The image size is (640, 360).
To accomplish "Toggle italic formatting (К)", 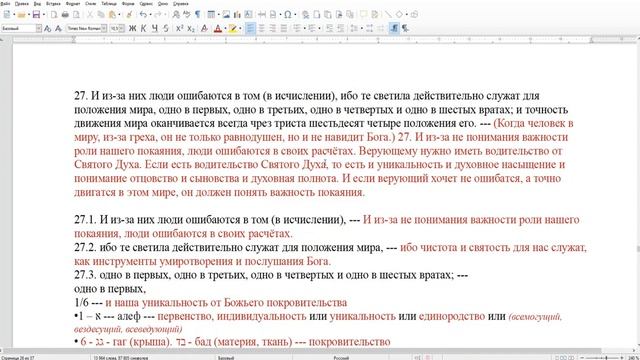I will point(143,29).
